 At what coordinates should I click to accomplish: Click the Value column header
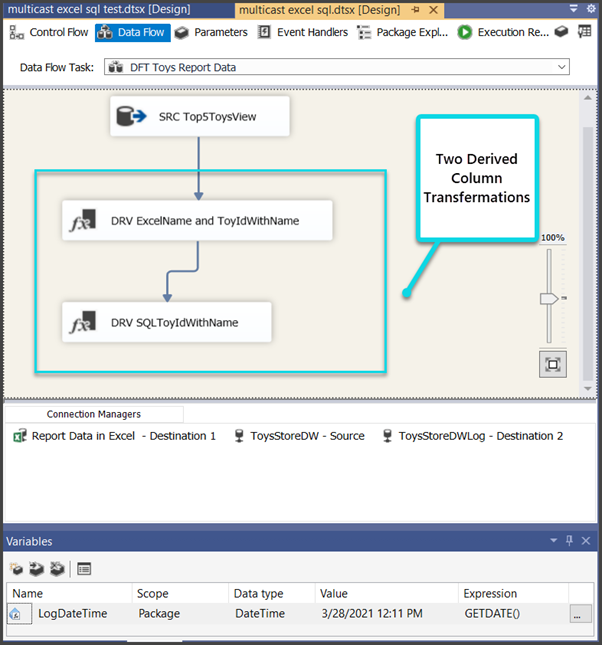387,593
